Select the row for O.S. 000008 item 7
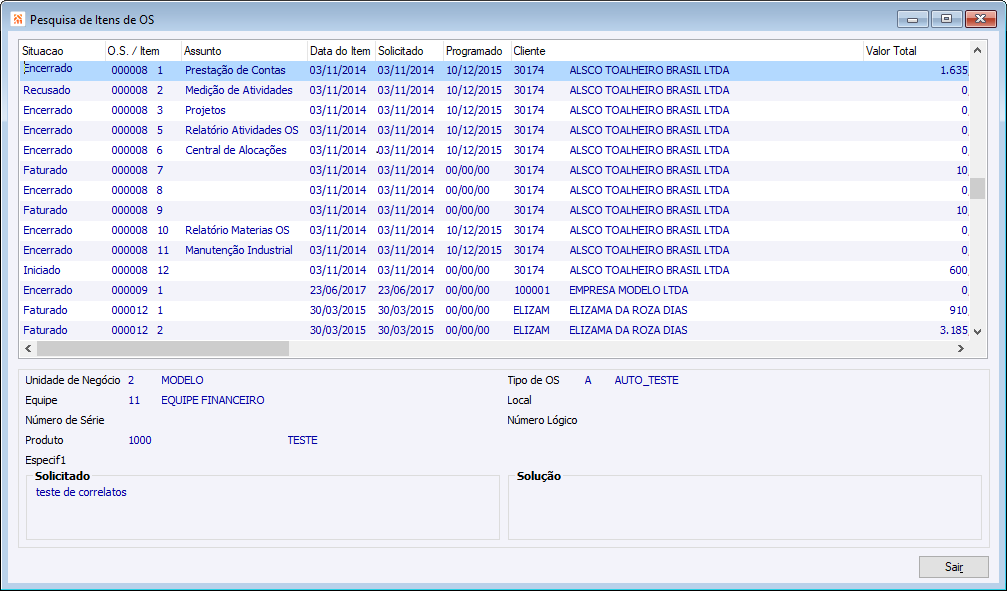 [495, 170]
